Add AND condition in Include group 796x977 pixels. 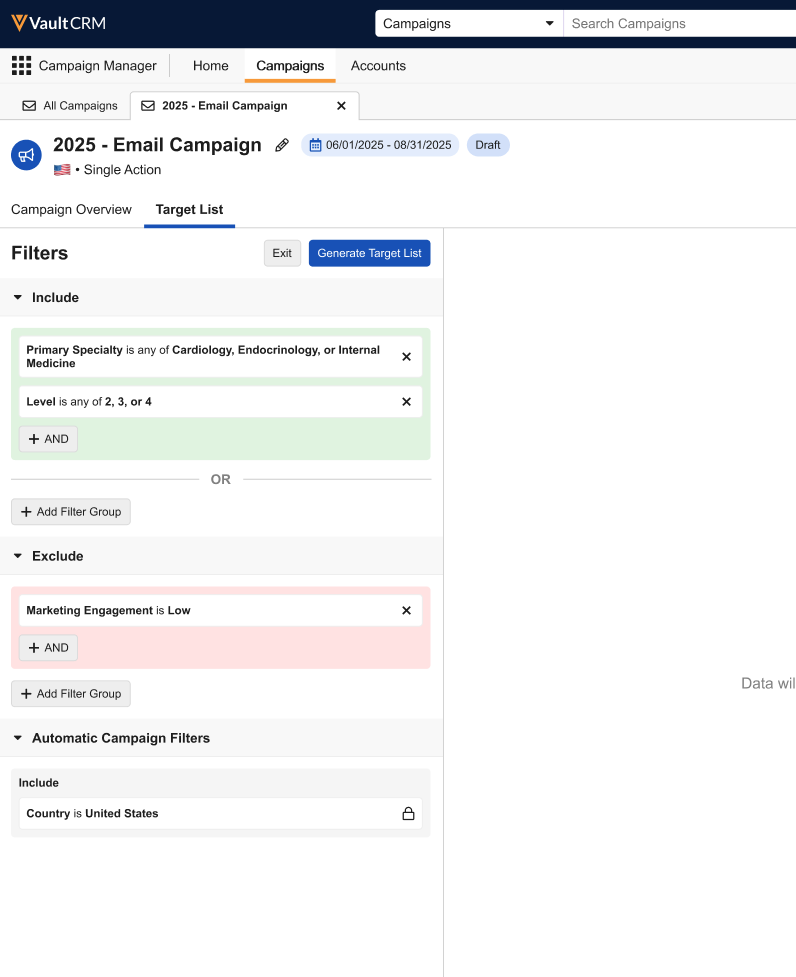coord(48,439)
